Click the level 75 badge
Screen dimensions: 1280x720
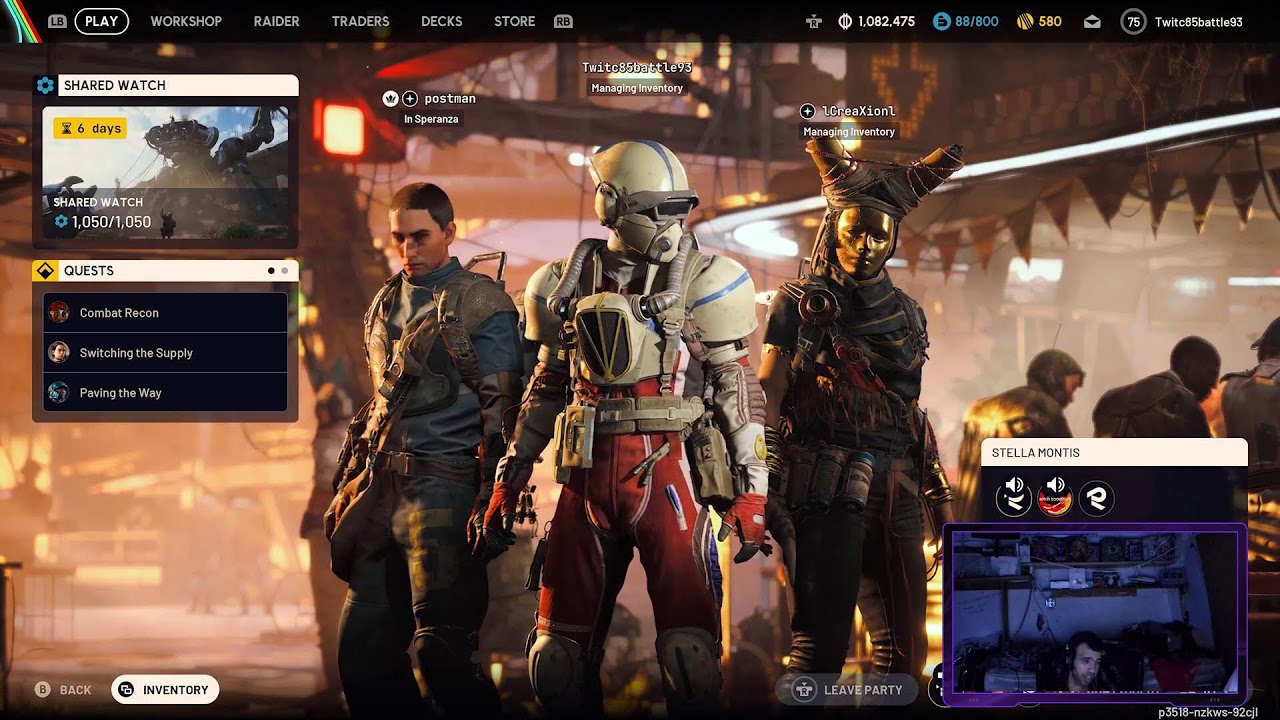pyautogui.click(x=1133, y=21)
